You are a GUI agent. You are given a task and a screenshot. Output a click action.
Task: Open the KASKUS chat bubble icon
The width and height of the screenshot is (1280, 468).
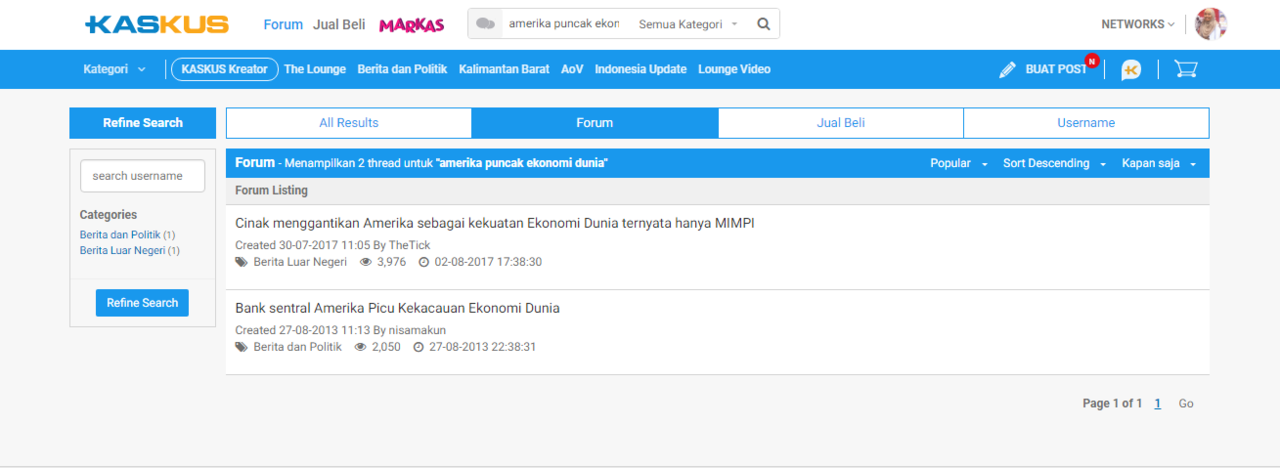pyautogui.click(x=1131, y=70)
